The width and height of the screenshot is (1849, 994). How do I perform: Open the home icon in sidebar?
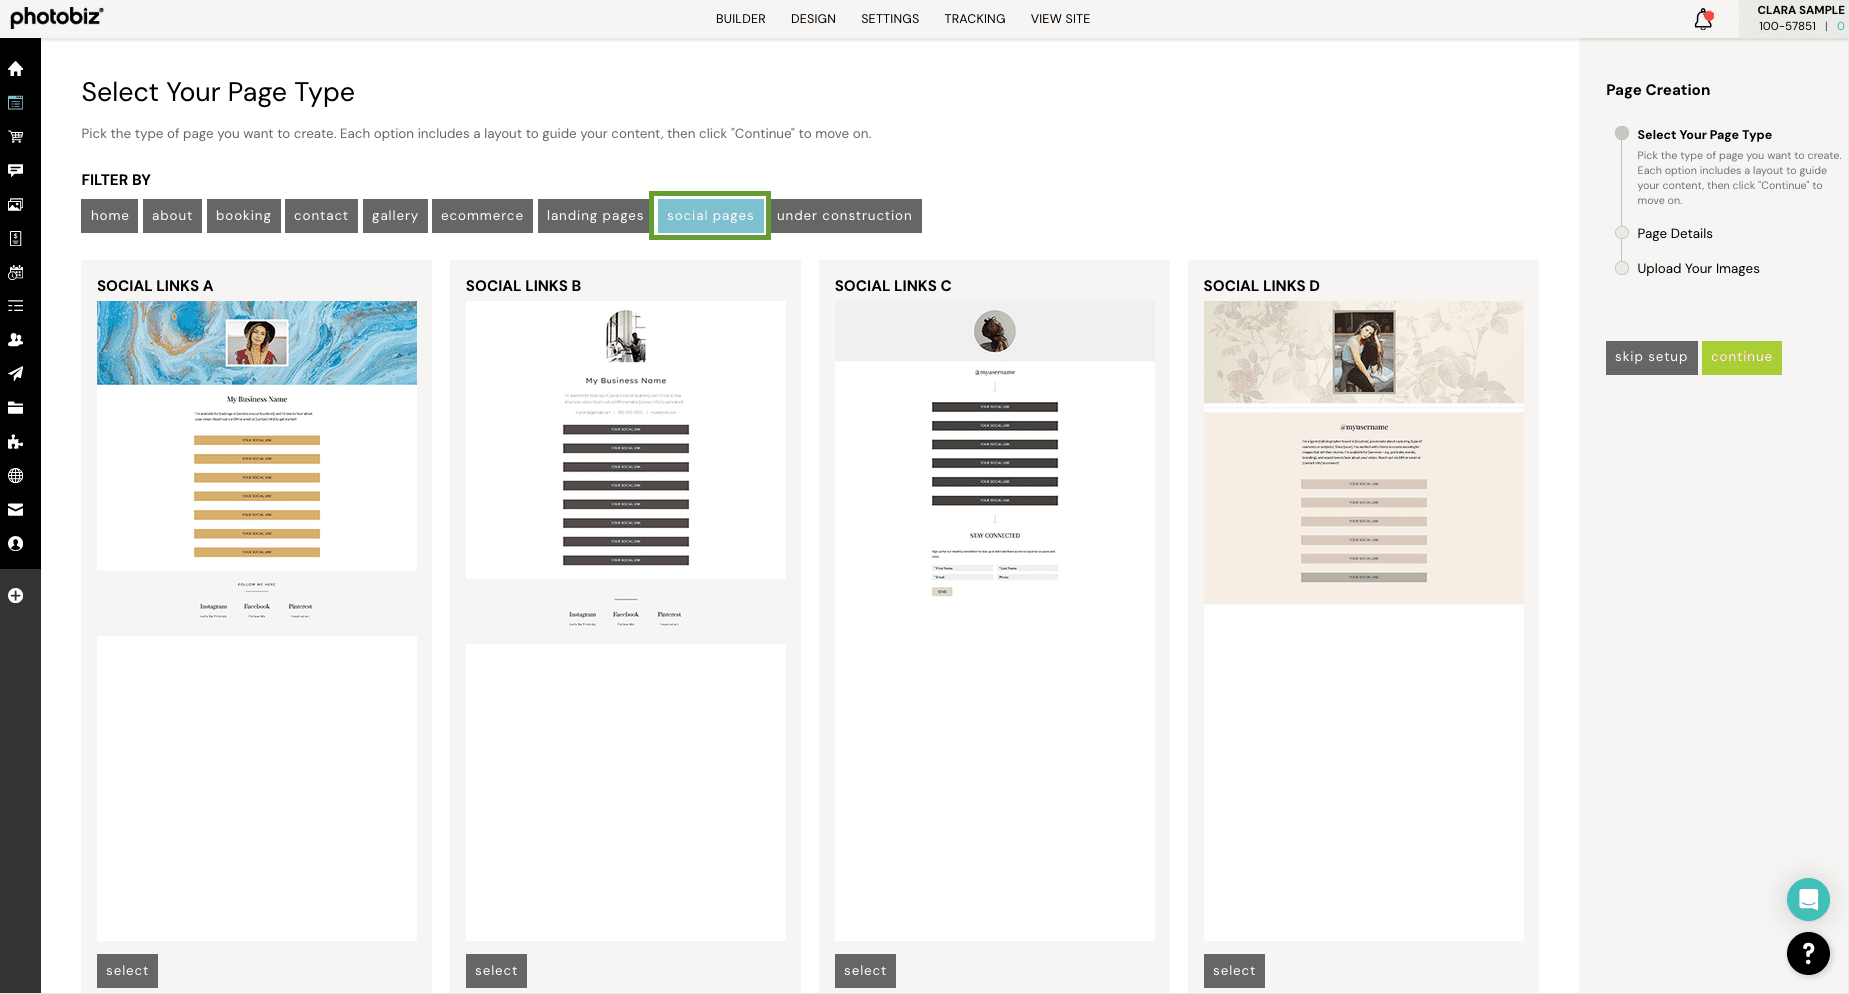[15, 69]
